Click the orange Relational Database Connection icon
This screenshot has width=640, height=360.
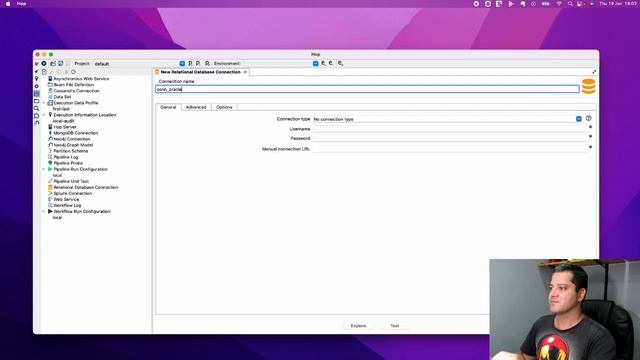click(50, 187)
